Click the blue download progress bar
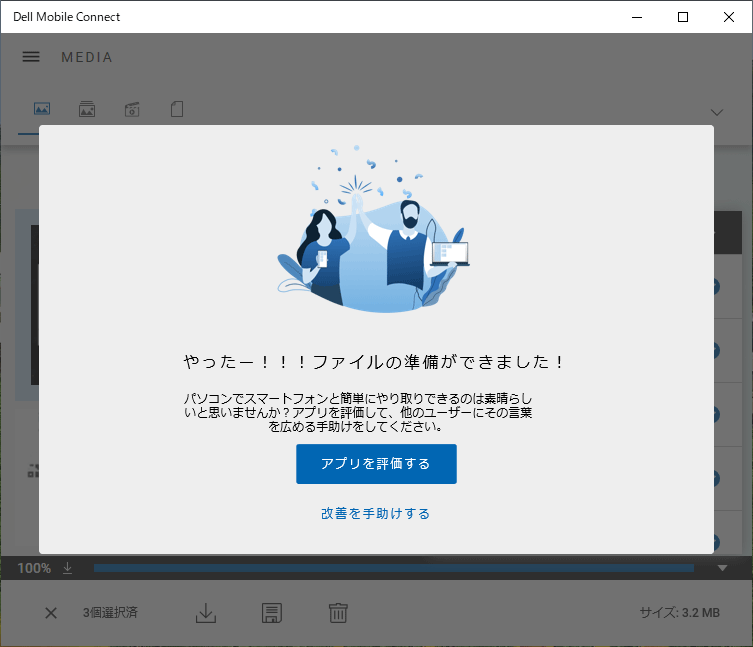Viewport: 753px width, 647px height. [x=394, y=568]
